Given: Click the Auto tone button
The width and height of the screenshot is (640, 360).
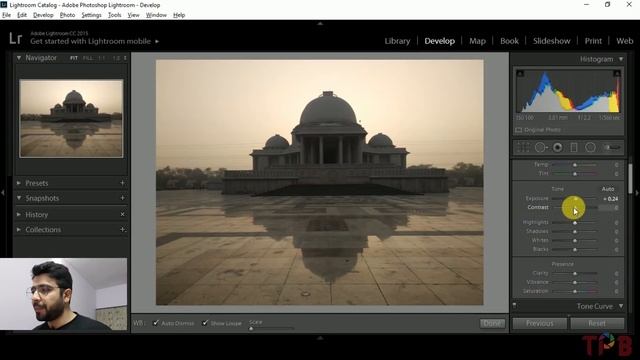Looking at the screenshot, I should 608,189.
